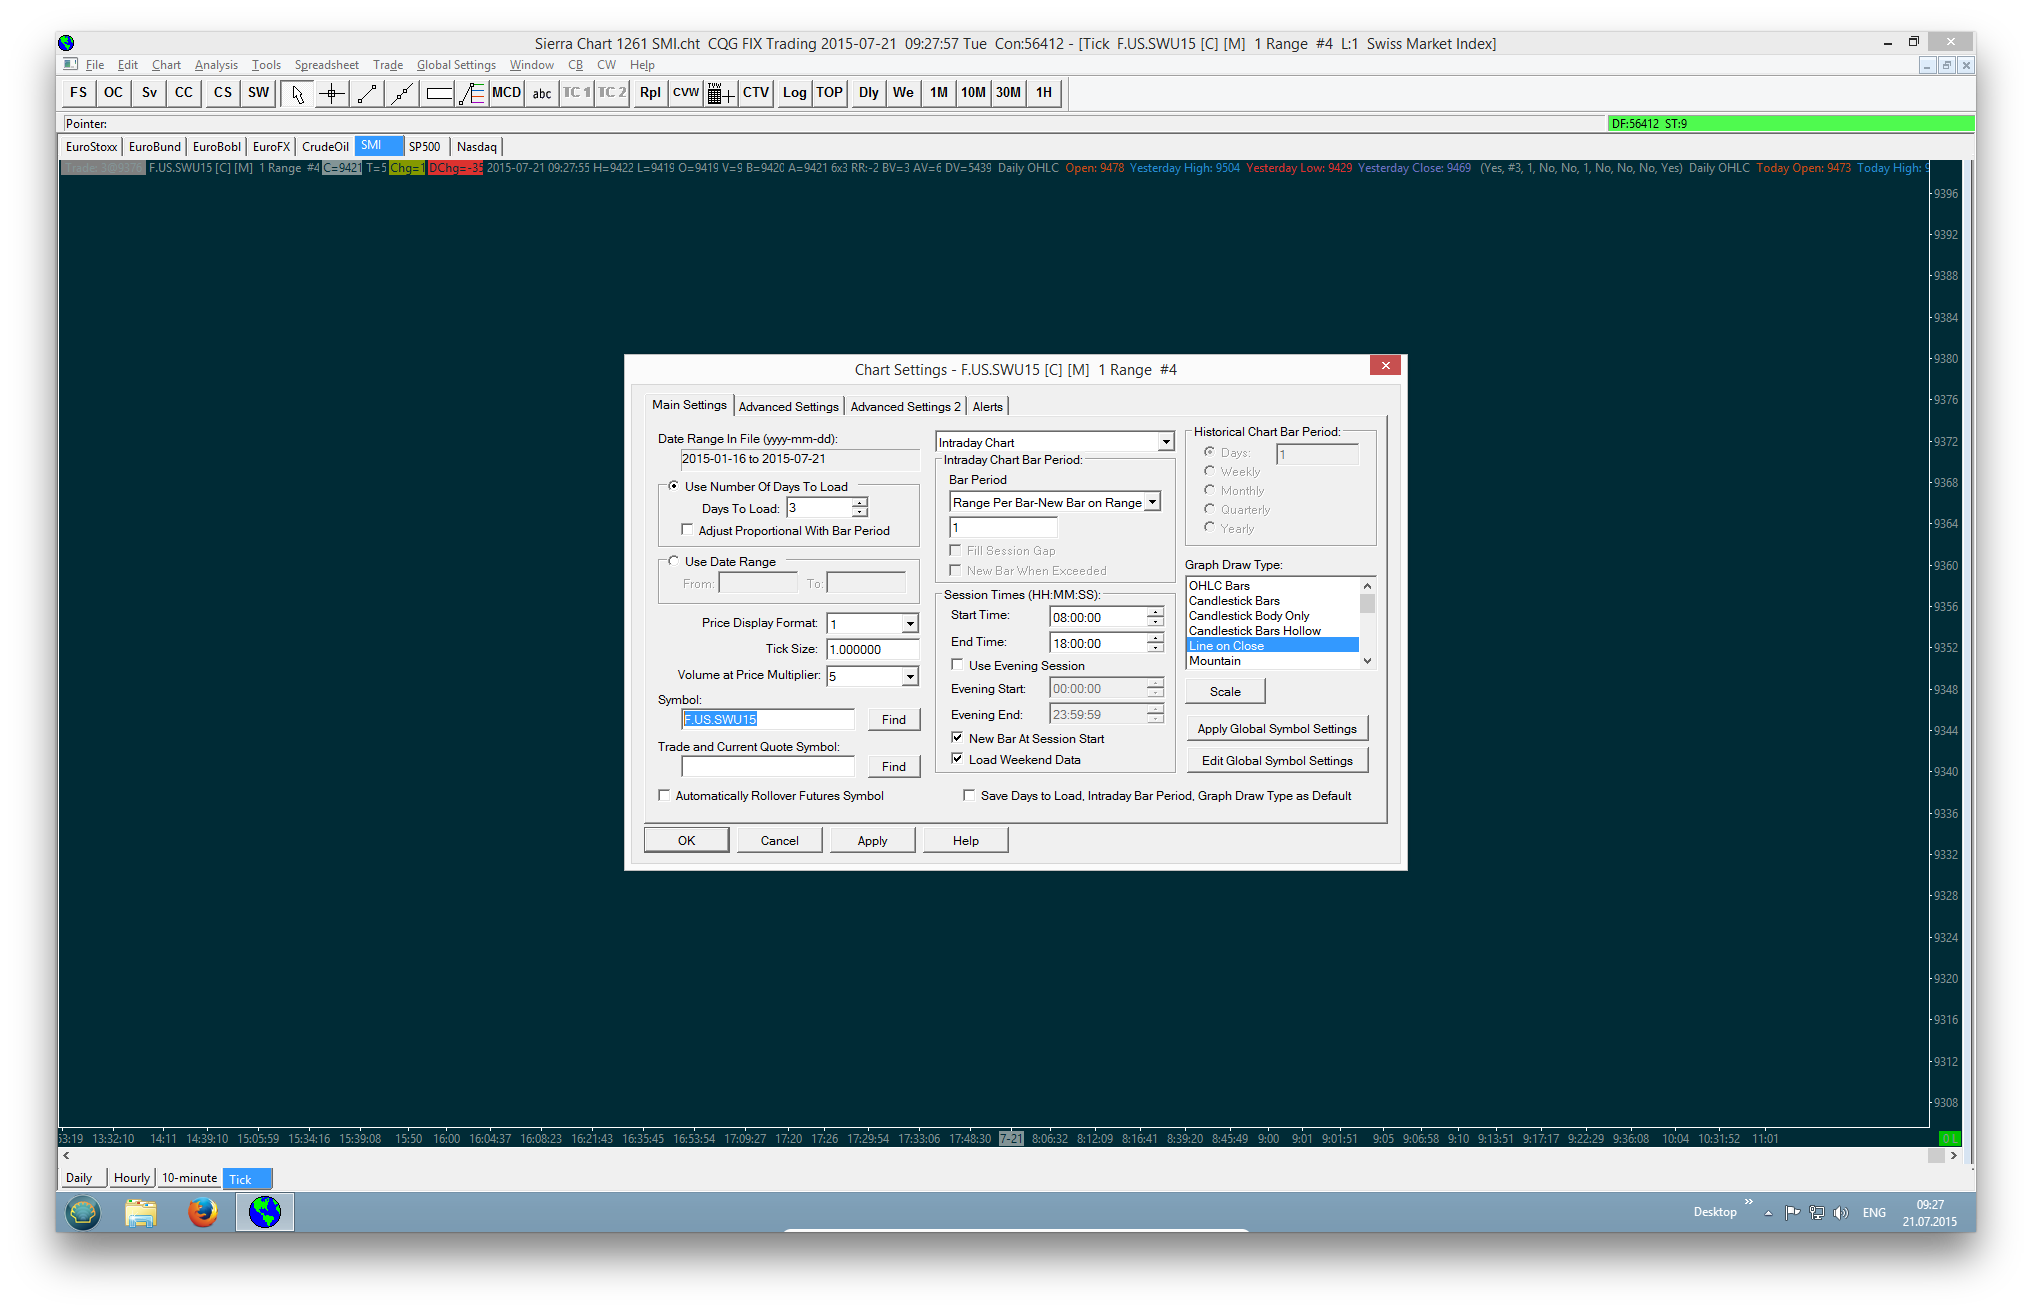Click Apply Global Symbol Settings button
Image resolution: width=2032 pixels, height=1312 pixels.
pos(1276,728)
